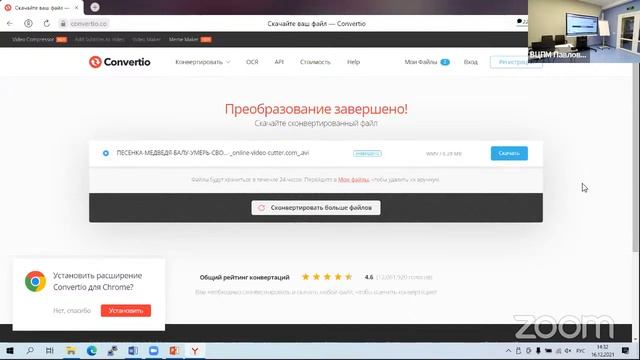The width and height of the screenshot is (640, 360).
Task: Go back to the previous page
Action: pyautogui.click(x=10, y=24)
